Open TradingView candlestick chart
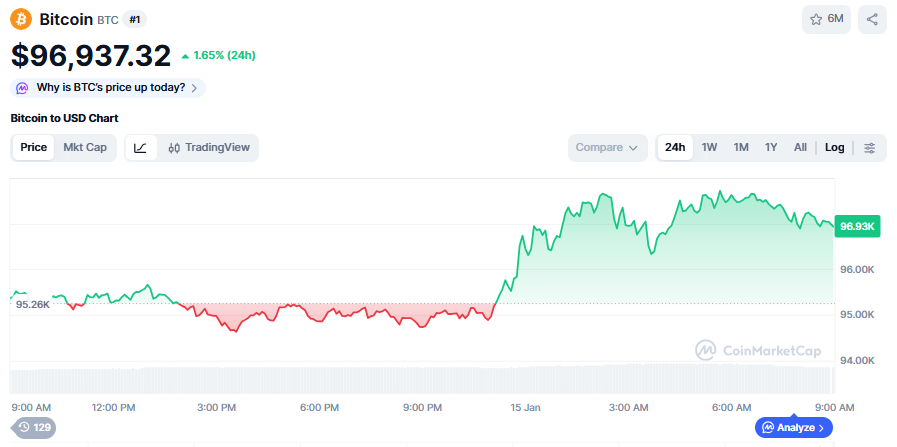 click(209, 148)
